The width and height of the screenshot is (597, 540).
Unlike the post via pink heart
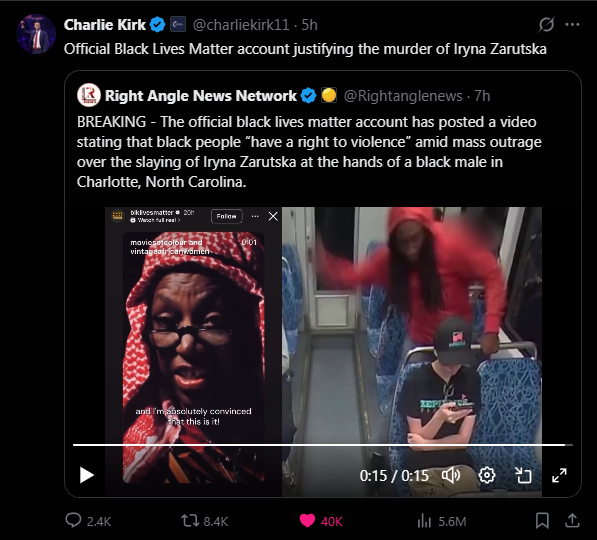pyautogui.click(x=307, y=521)
